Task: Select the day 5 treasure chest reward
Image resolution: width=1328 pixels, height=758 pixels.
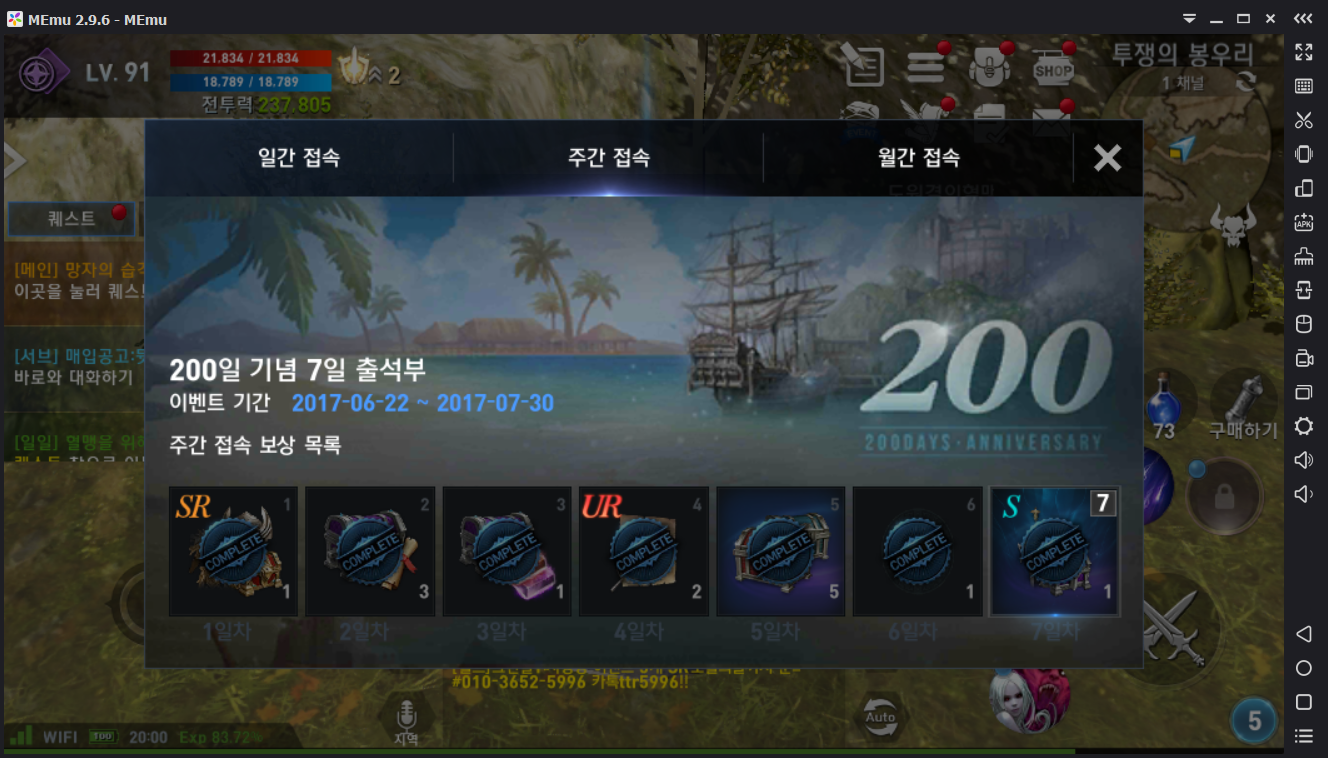Action: click(x=781, y=551)
